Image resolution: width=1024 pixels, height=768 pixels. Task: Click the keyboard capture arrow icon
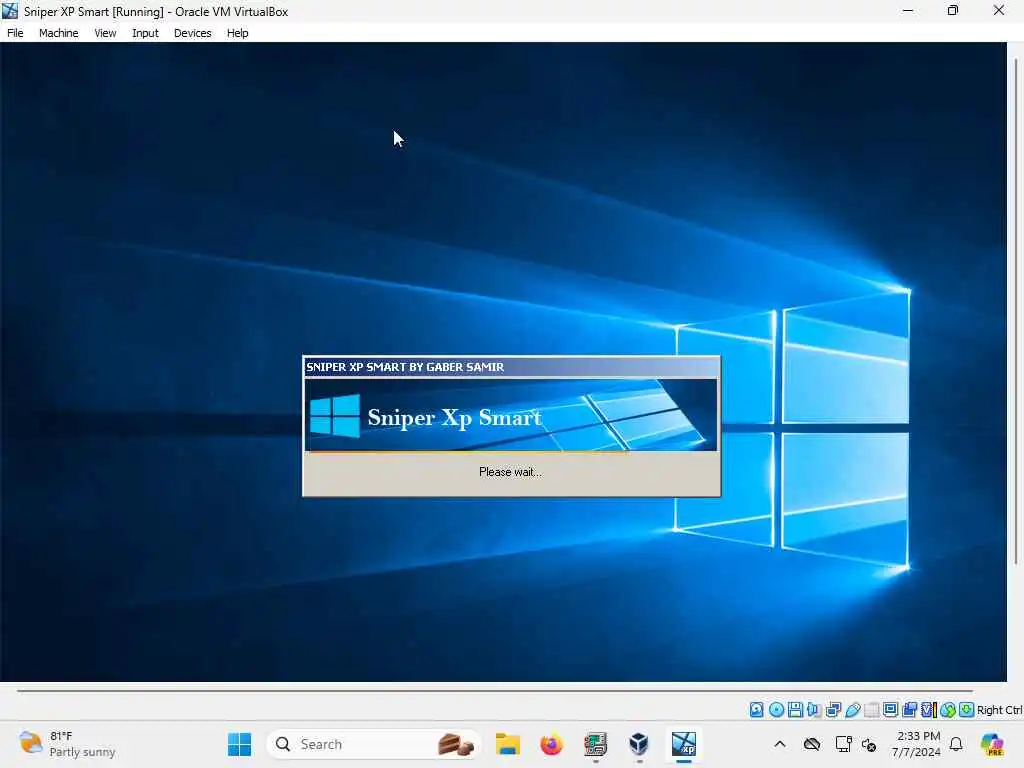coord(967,710)
